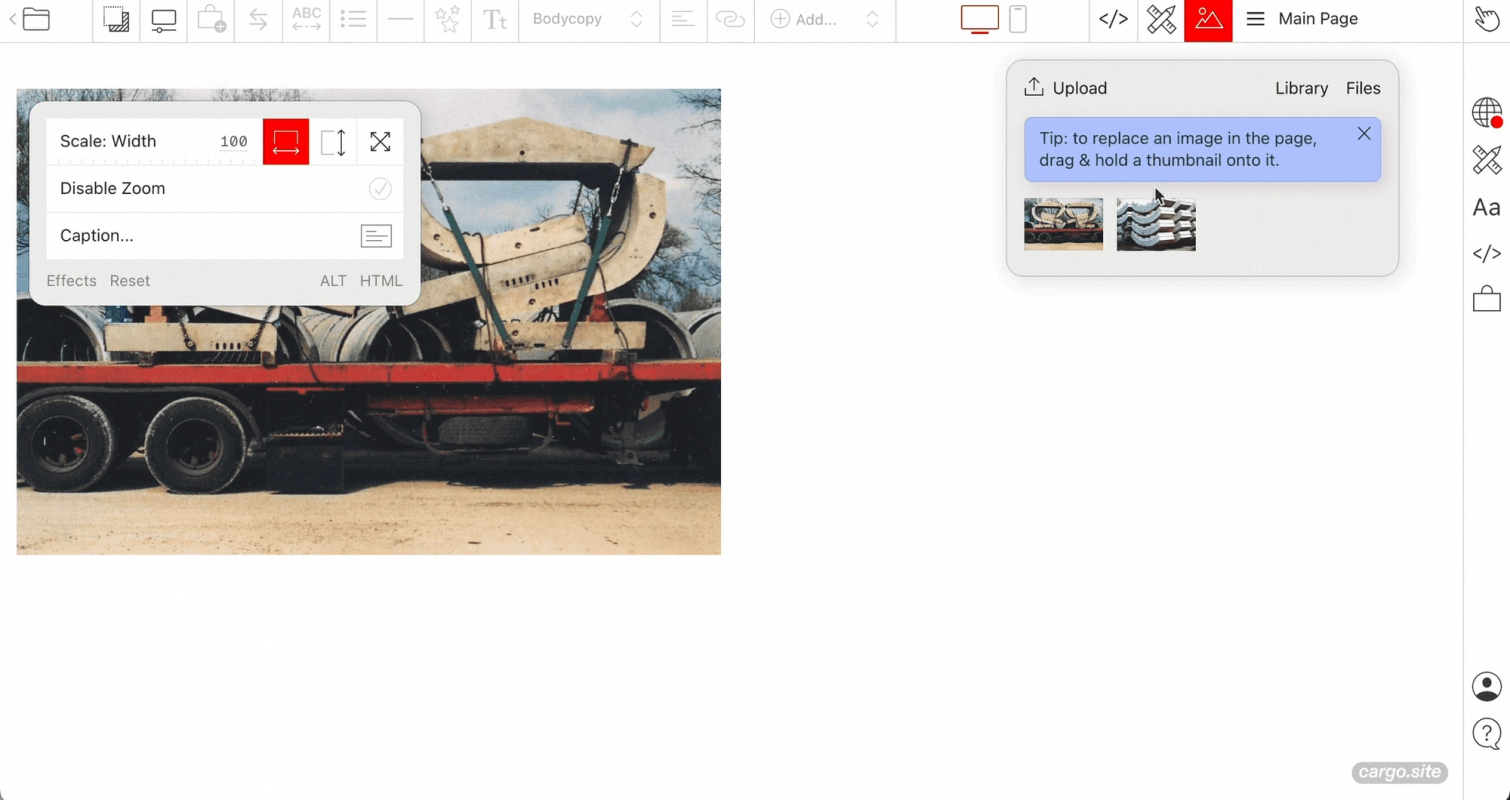The height and width of the screenshot is (800, 1510).
Task: Click the desktop layout settings icon
Action: [x=163, y=20]
